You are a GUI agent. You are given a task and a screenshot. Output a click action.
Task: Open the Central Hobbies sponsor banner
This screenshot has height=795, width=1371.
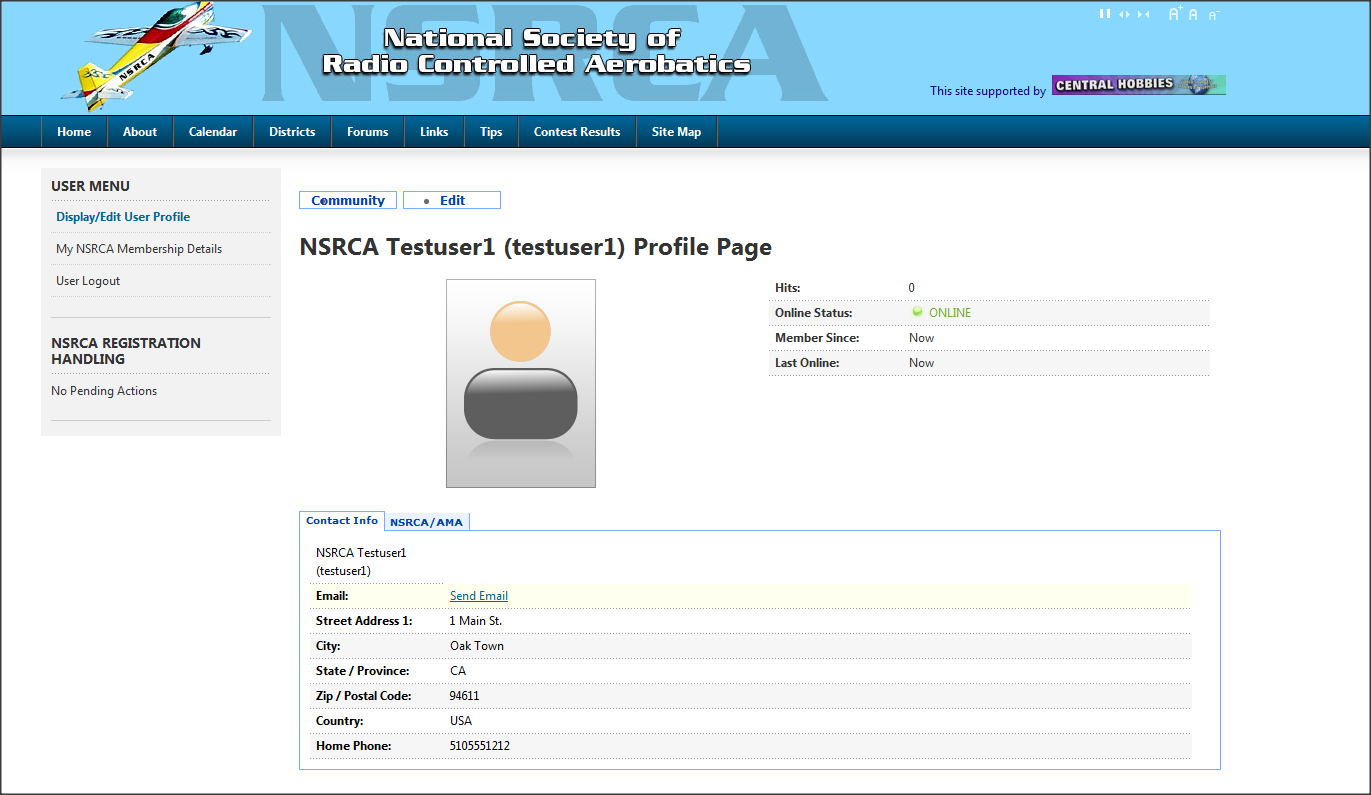click(x=1138, y=85)
